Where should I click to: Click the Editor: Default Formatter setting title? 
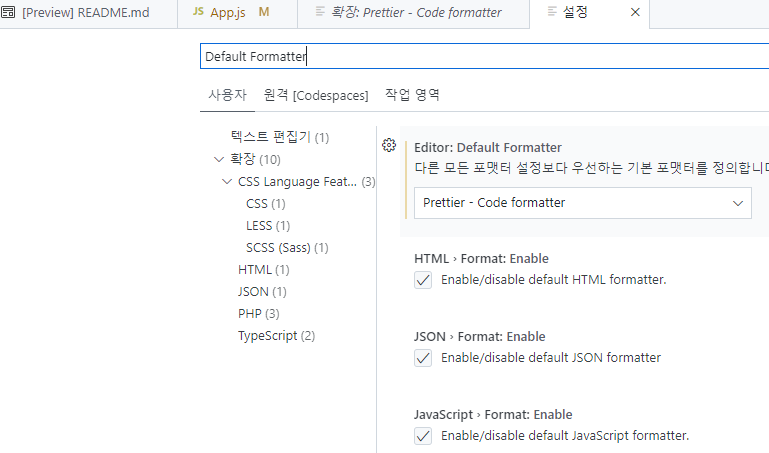point(487,148)
